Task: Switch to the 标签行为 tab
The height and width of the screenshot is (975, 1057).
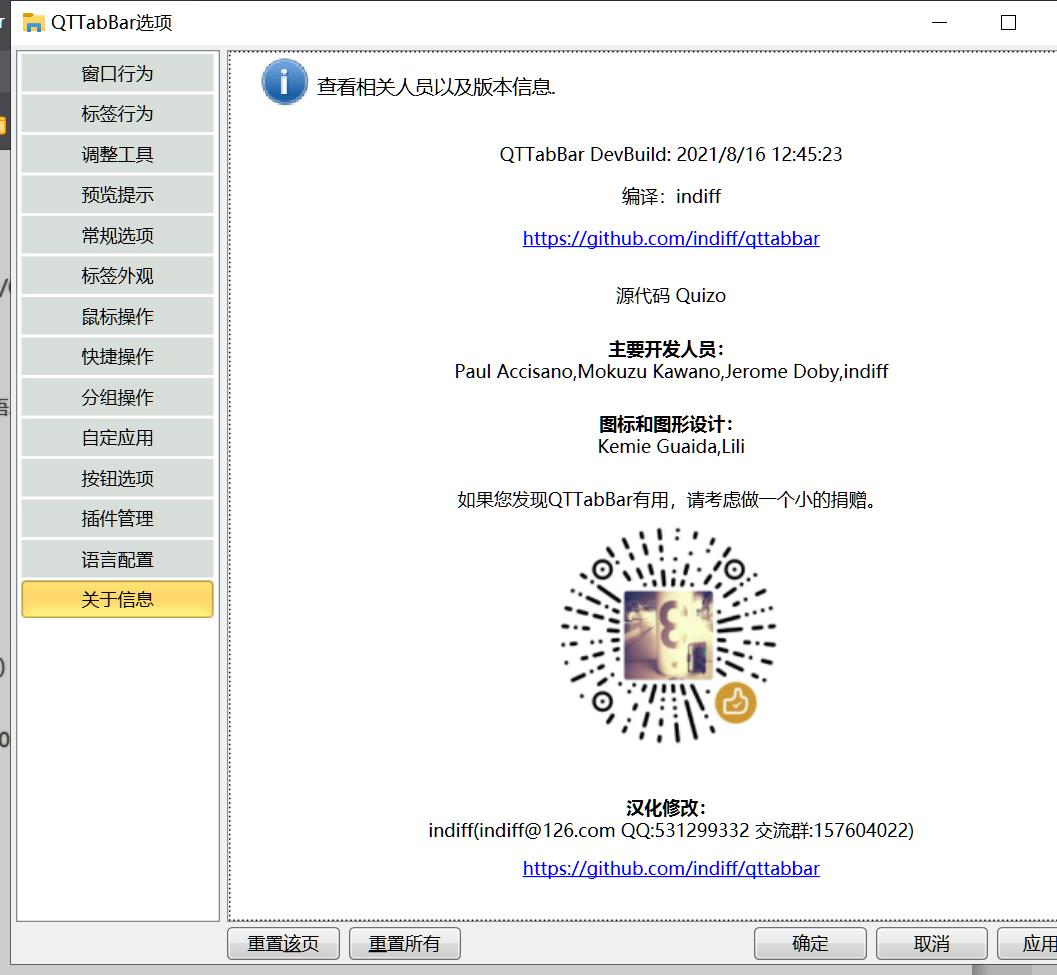Action: tap(117, 114)
